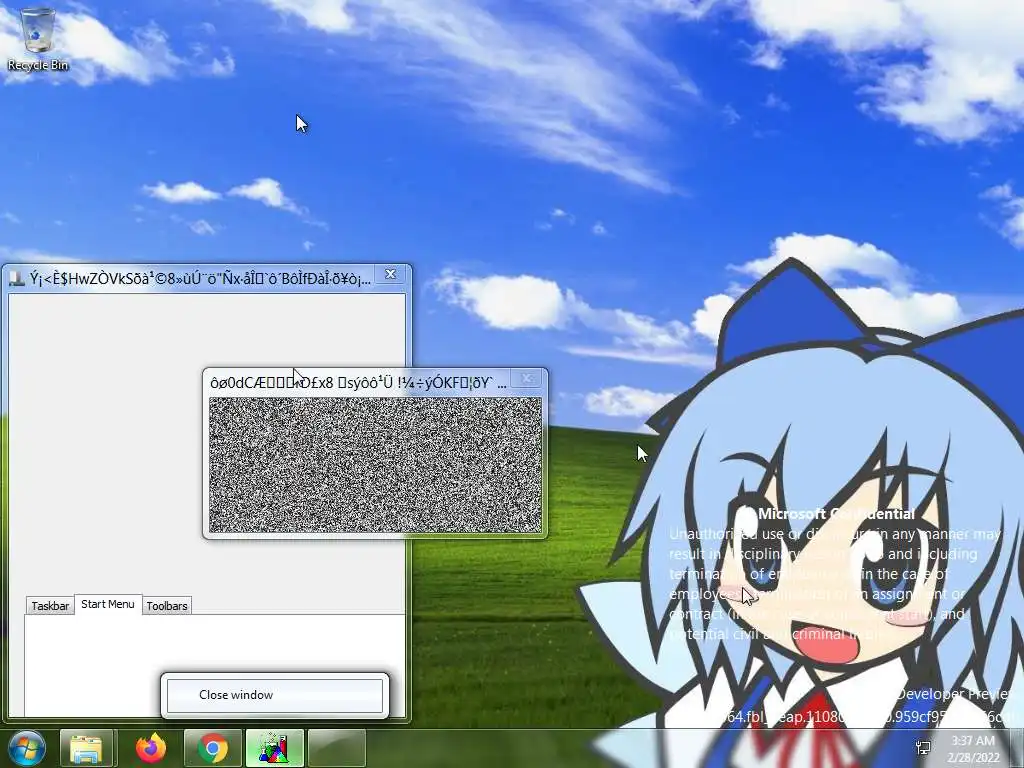Close the garbled-title properties window

coord(391,274)
